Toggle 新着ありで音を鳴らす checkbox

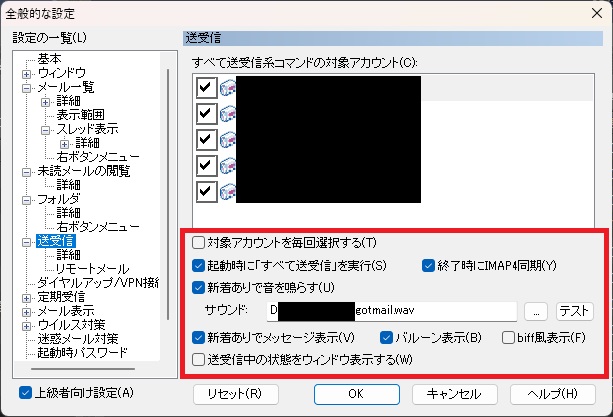click(198, 288)
